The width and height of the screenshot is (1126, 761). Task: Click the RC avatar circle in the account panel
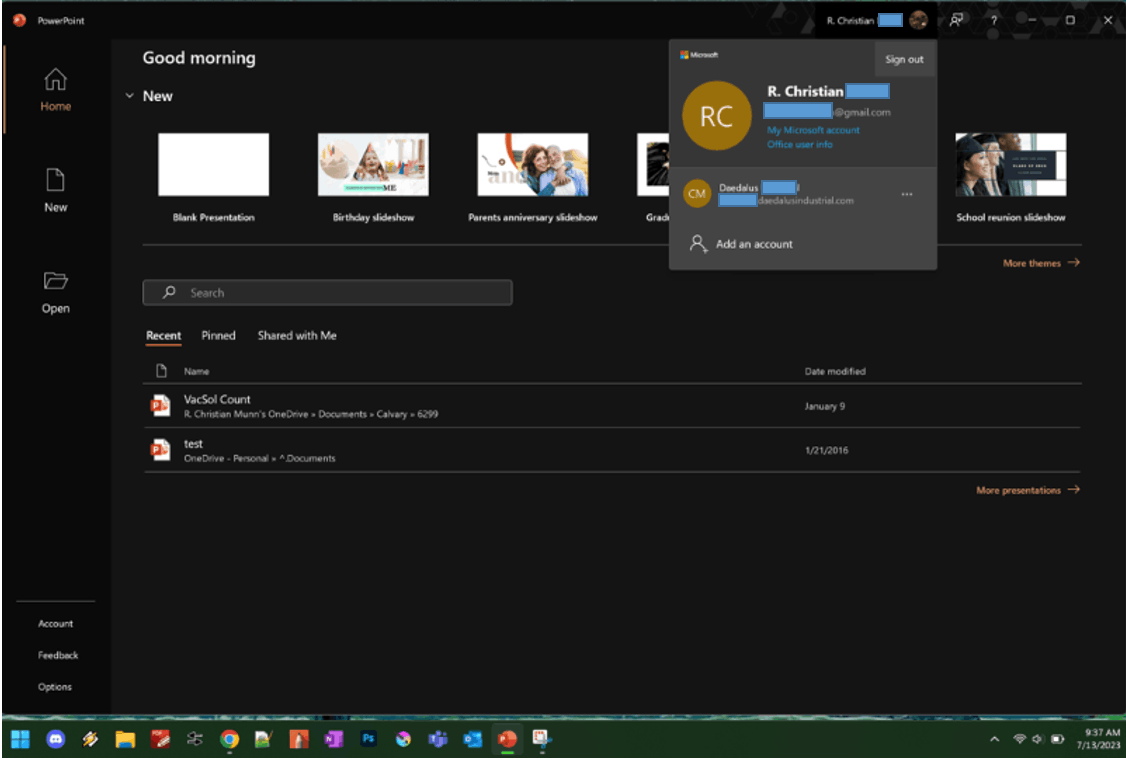[716, 116]
